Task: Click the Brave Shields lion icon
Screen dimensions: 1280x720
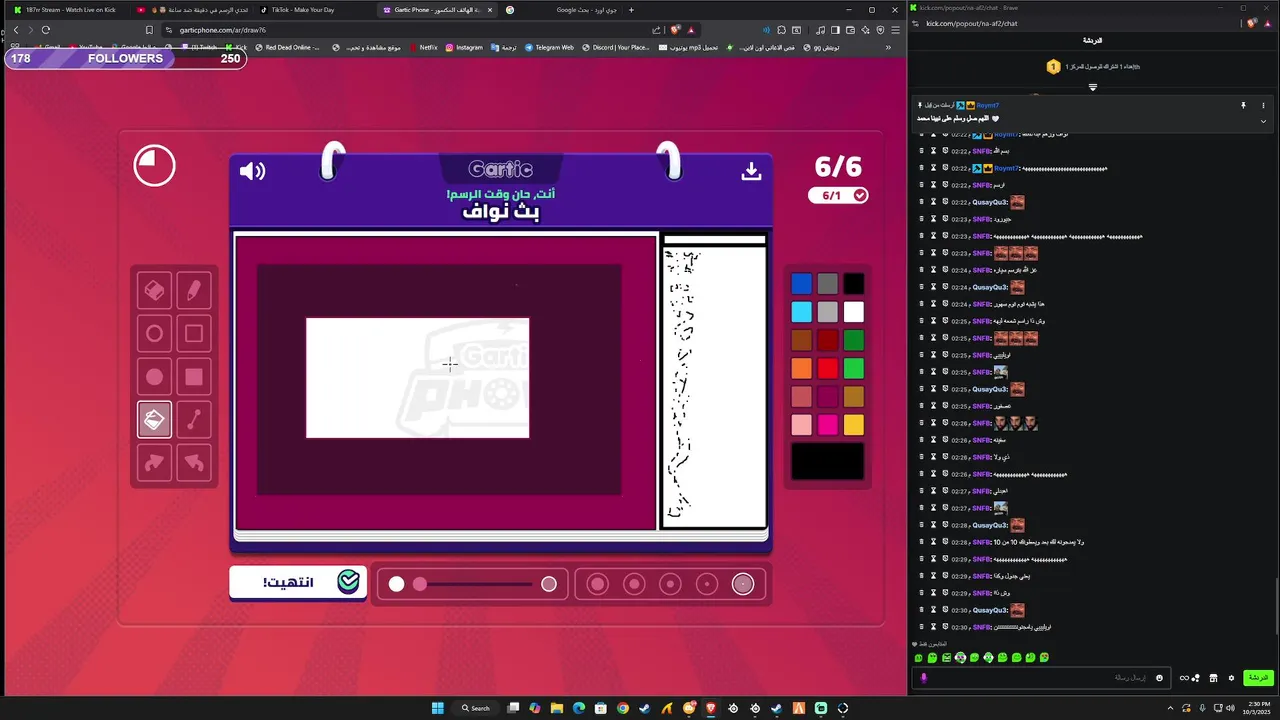Action: (x=676, y=30)
